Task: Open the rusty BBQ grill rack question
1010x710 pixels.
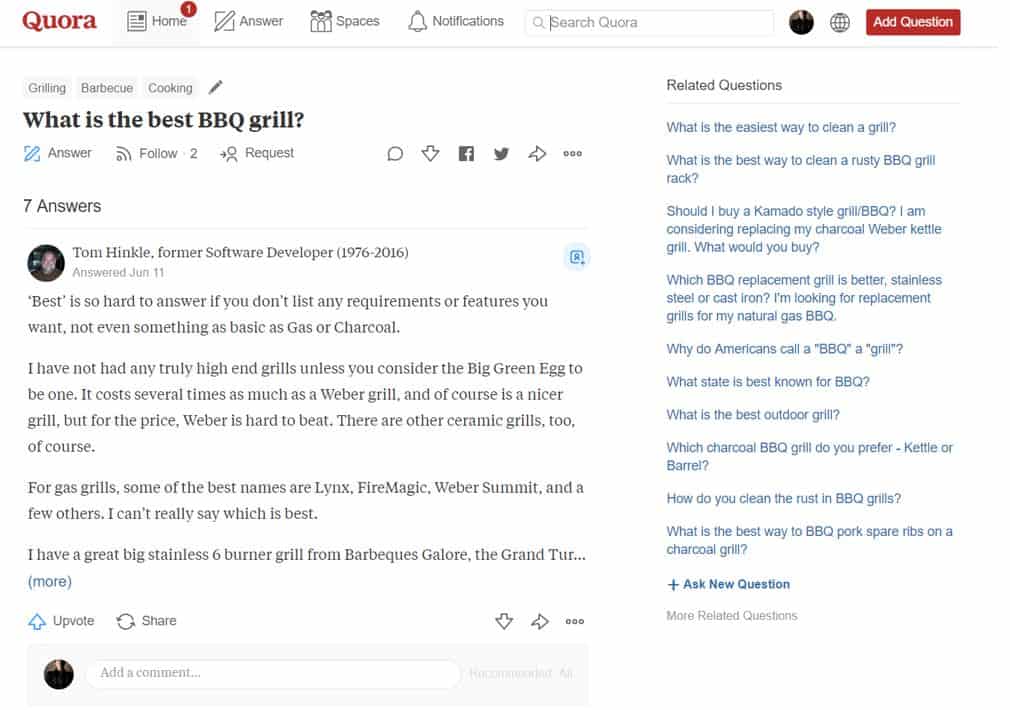Action: coord(801,169)
